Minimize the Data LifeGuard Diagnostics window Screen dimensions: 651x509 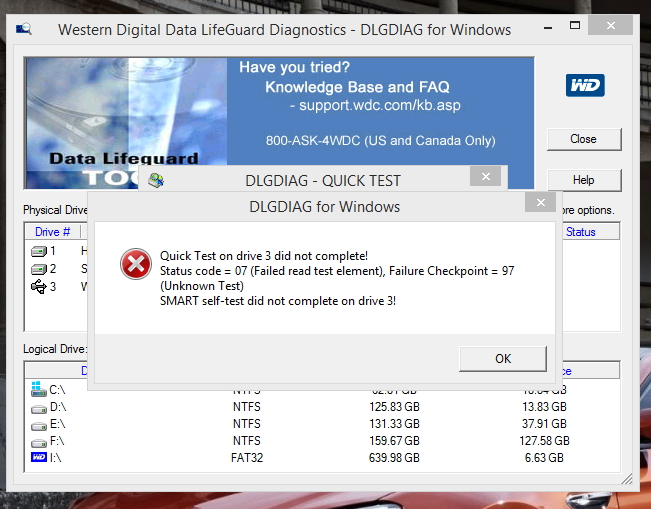(x=548, y=28)
